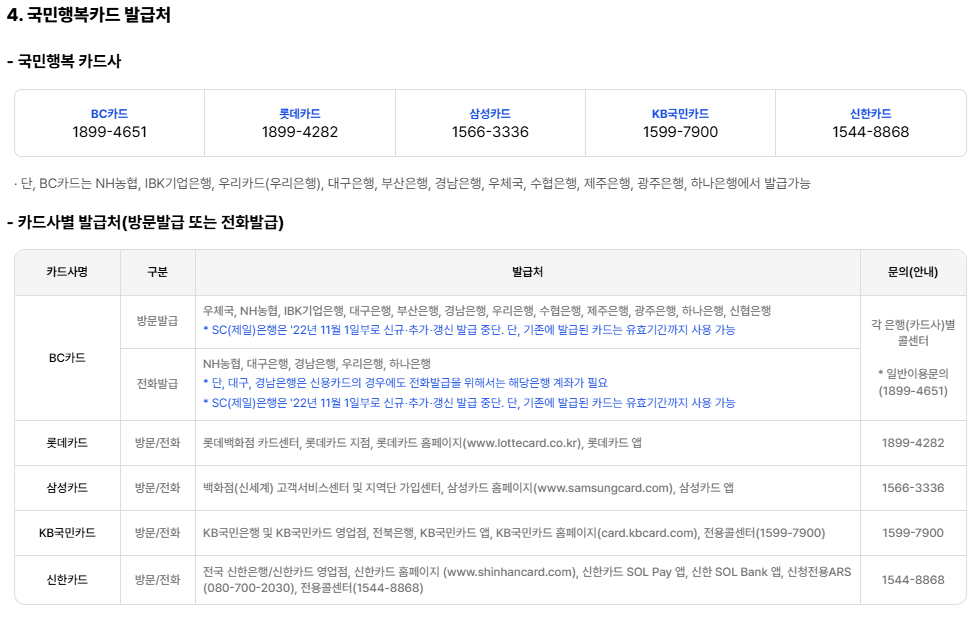Click the 발급처 column header

click(527, 272)
